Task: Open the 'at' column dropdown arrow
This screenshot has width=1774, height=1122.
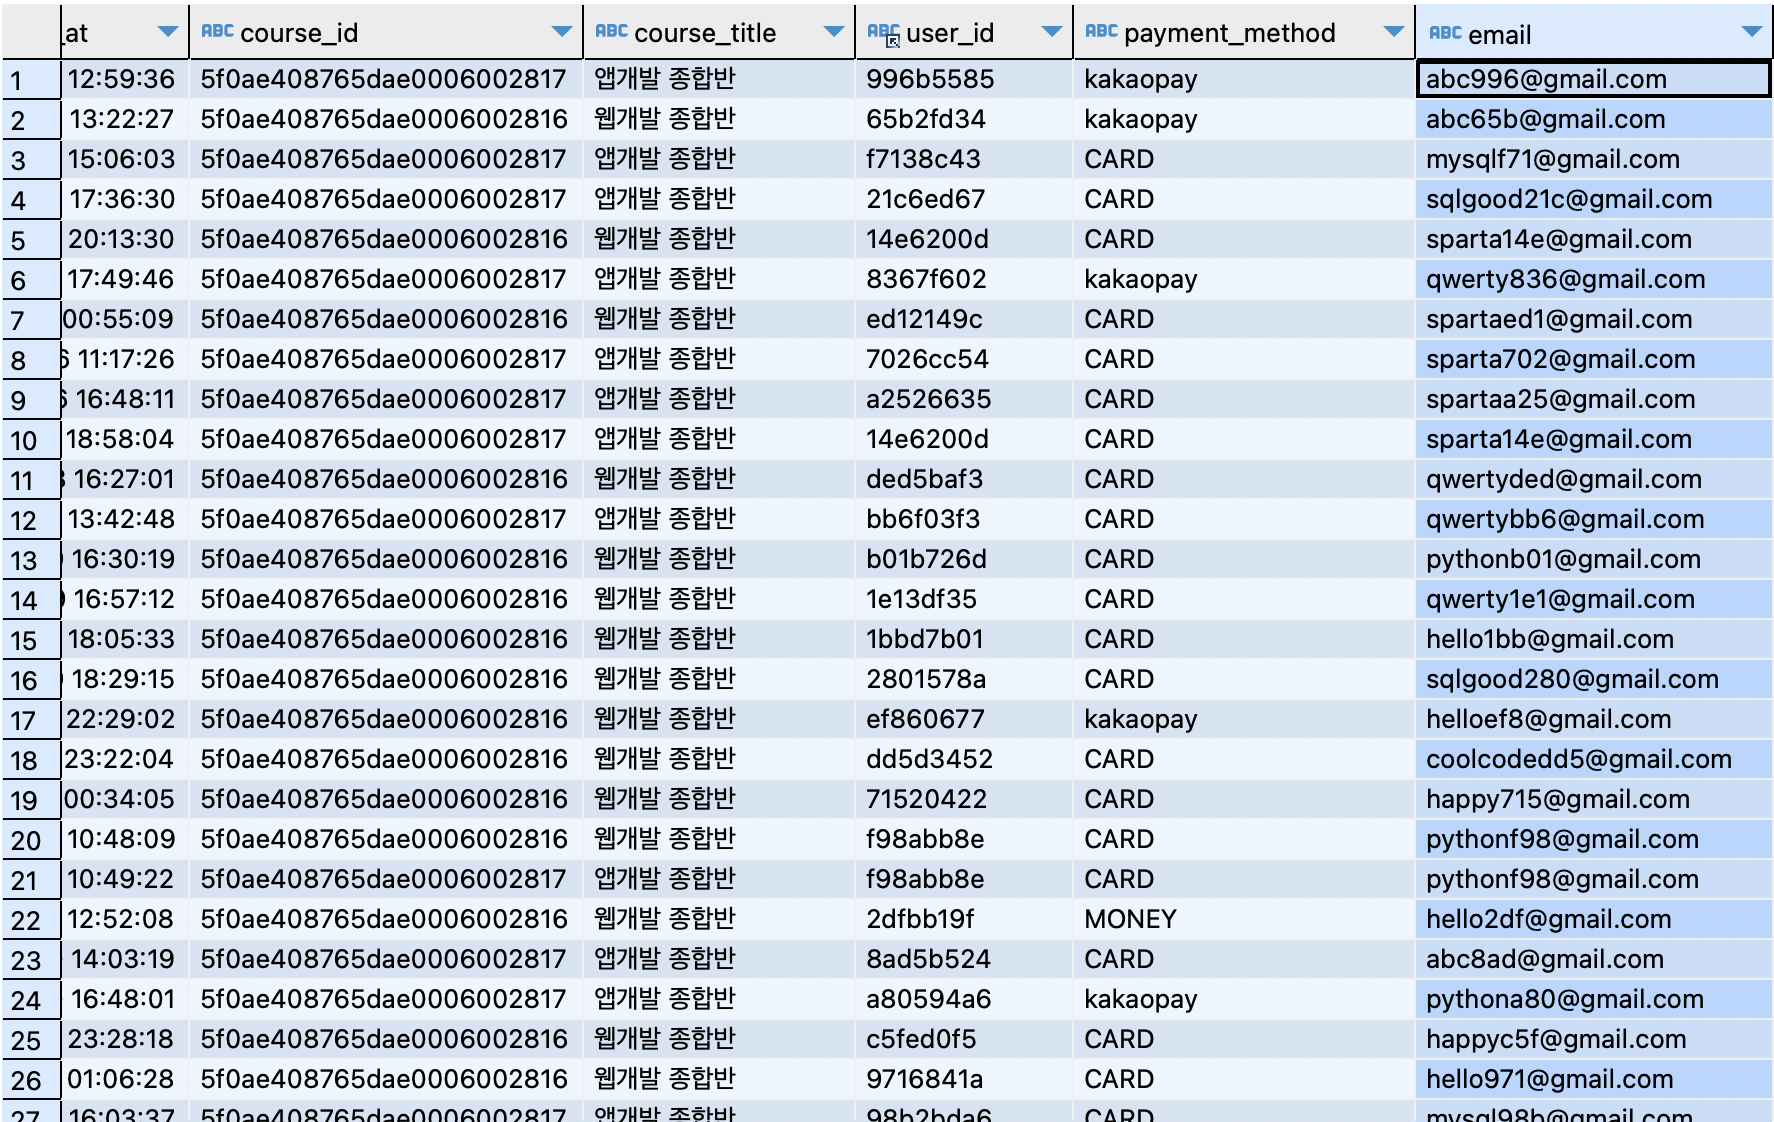Action: [x=169, y=32]
